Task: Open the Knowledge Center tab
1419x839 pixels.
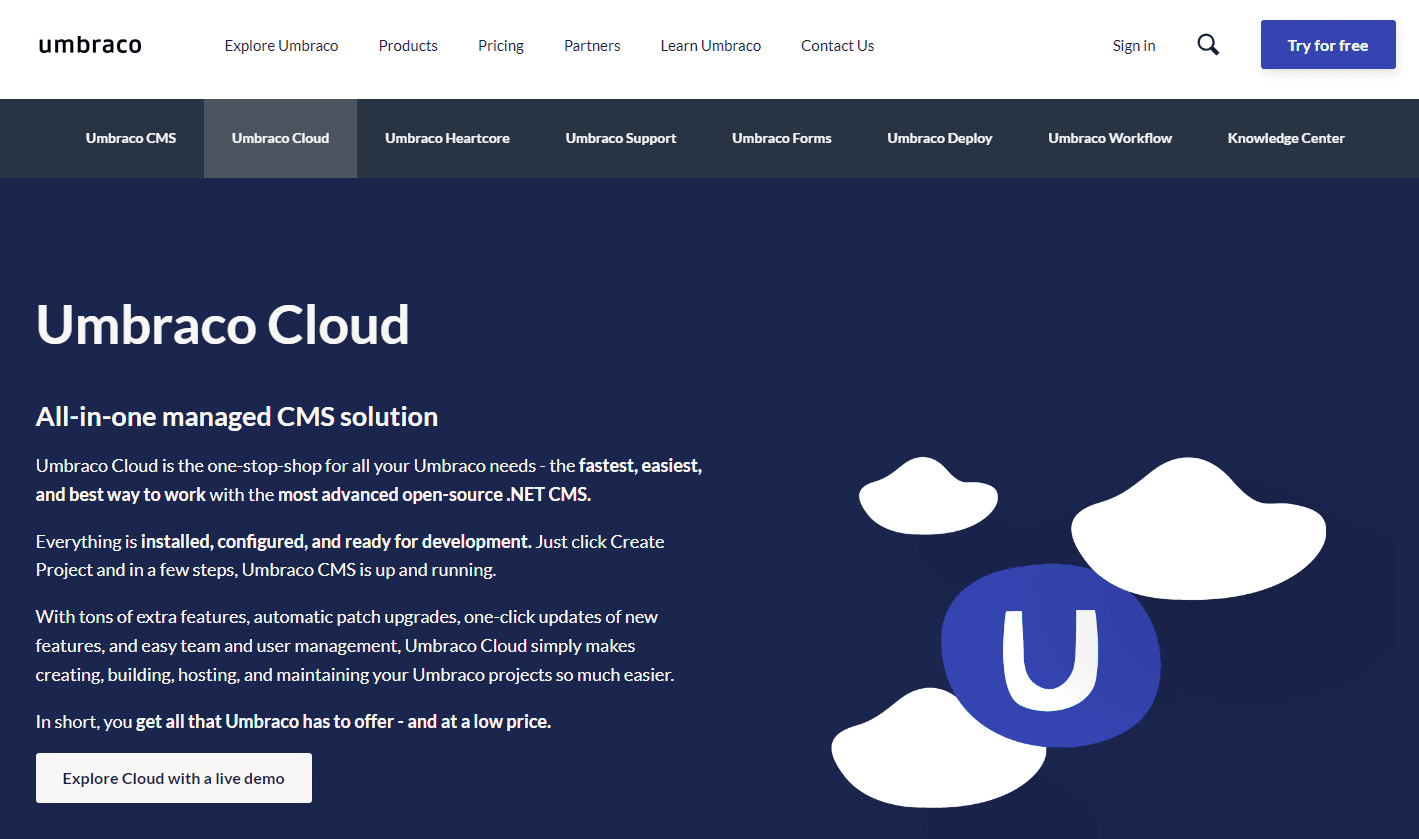Action: 1286,138
